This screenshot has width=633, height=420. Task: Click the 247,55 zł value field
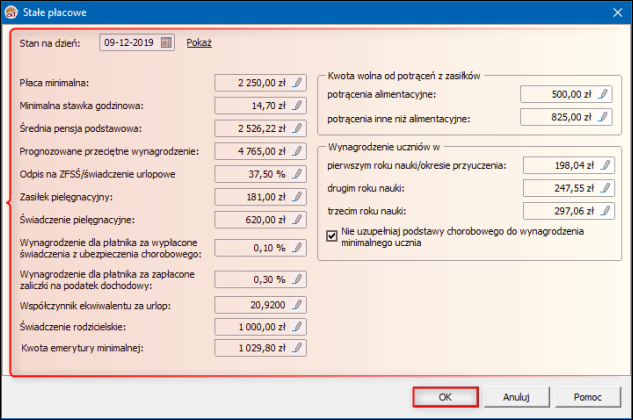[569, 188]
